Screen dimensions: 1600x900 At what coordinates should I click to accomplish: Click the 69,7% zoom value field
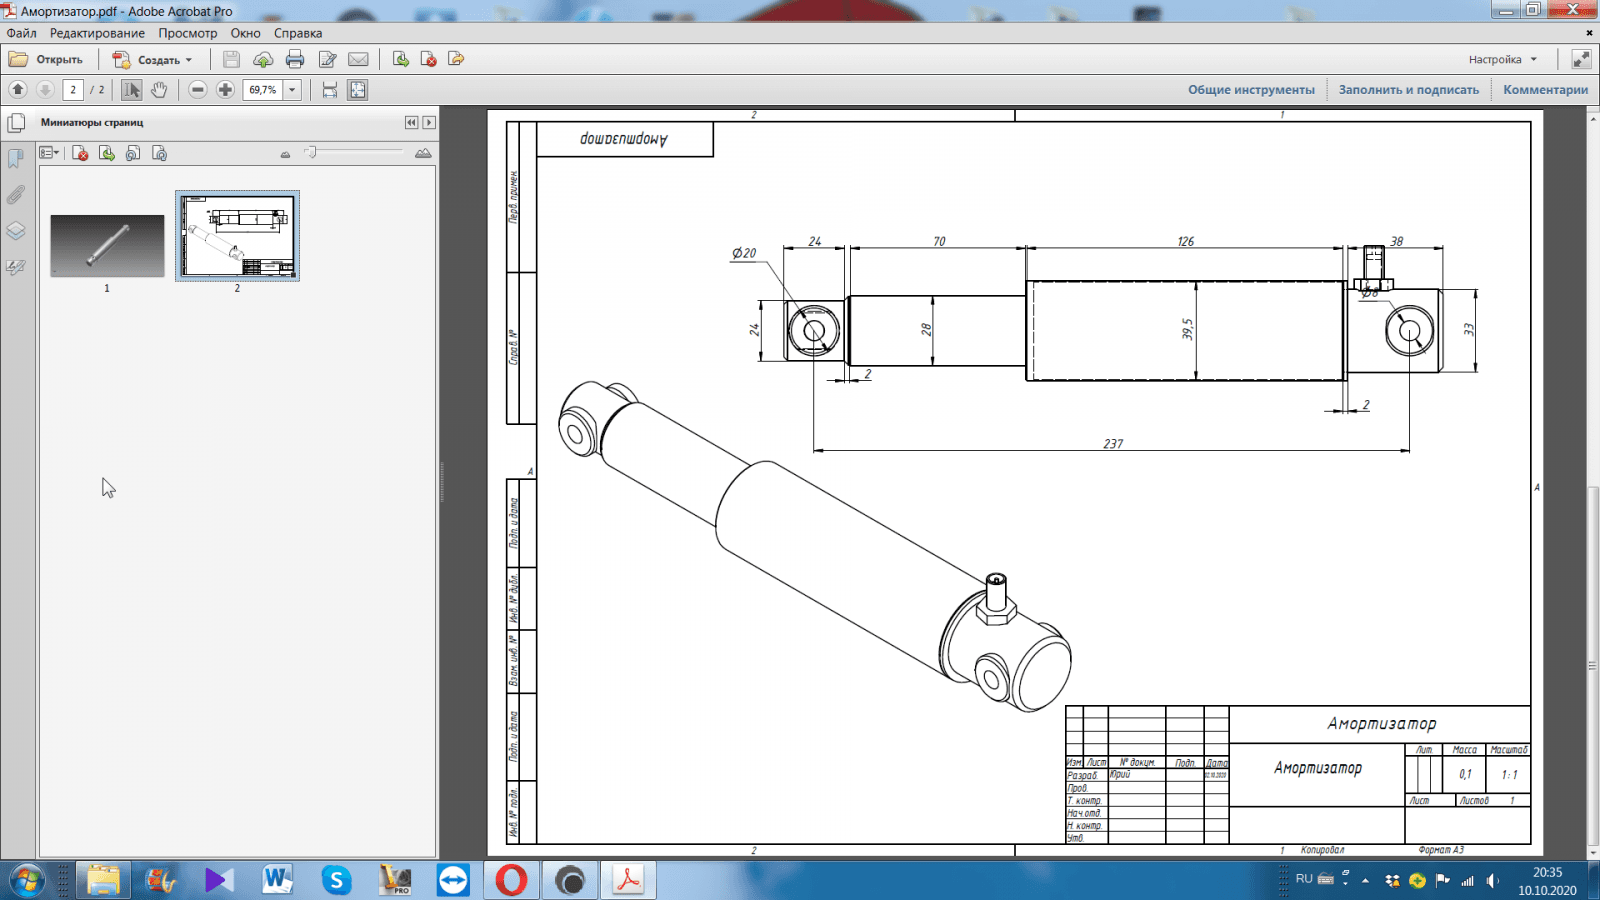(x=263, y=90)
